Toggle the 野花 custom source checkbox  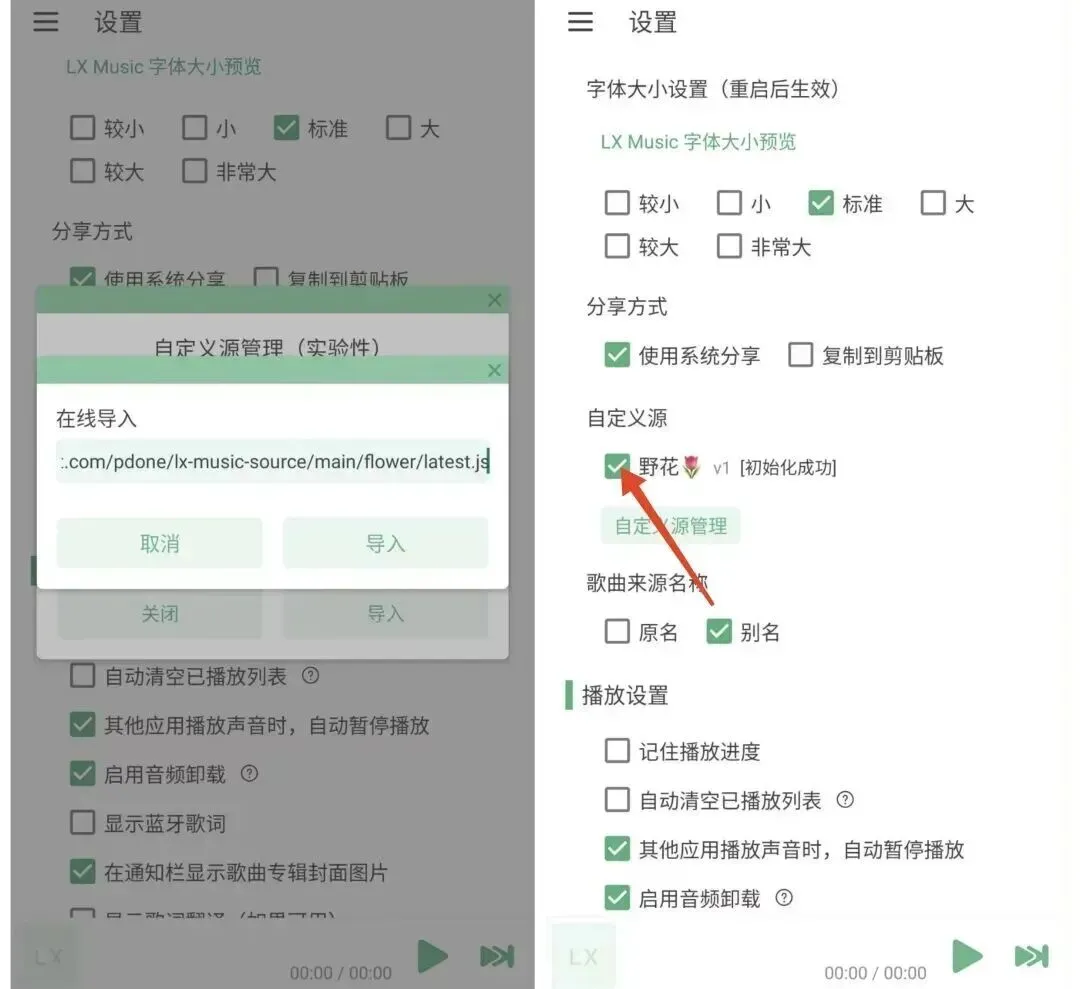click(616, 466)
